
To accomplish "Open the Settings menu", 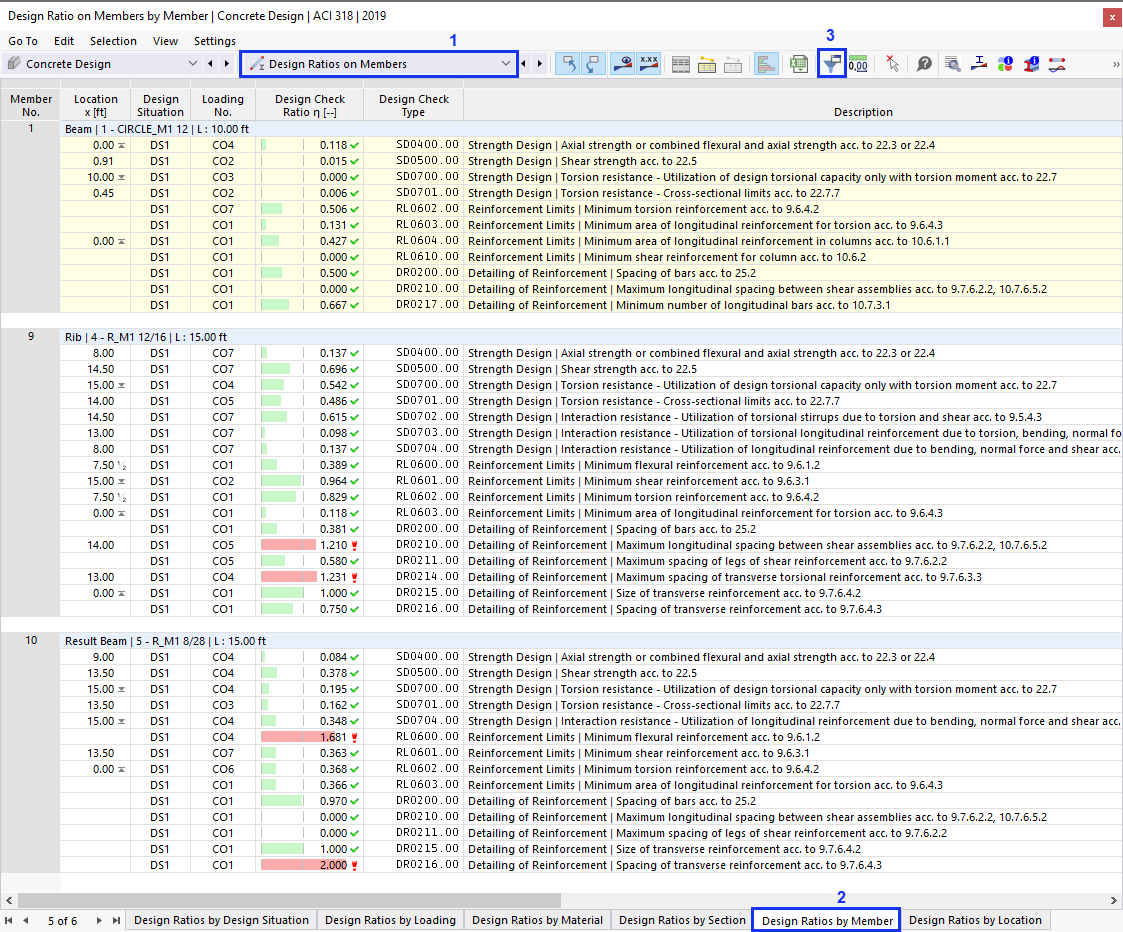I will (215, 41).
